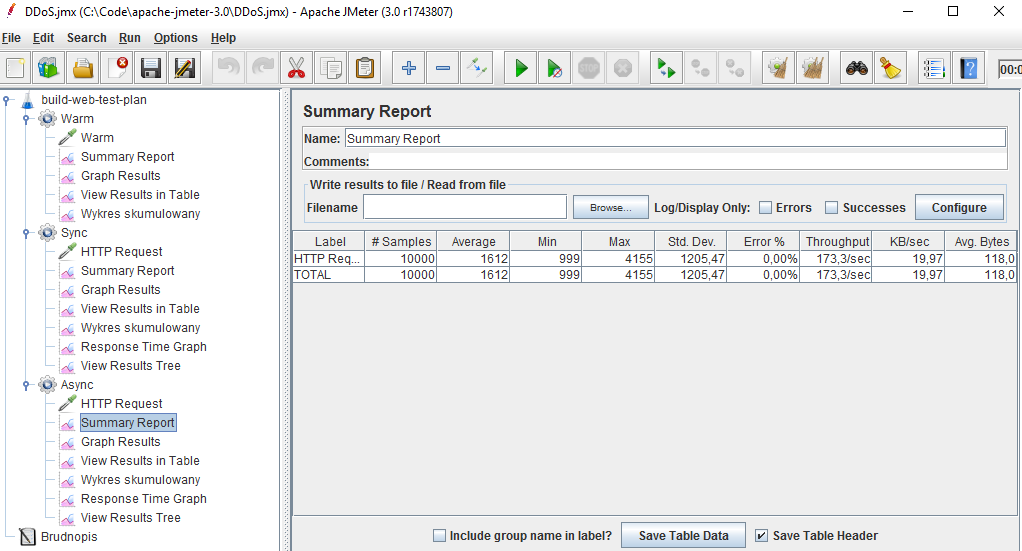
Task: Open the File menu
Action: coord(11,38)
